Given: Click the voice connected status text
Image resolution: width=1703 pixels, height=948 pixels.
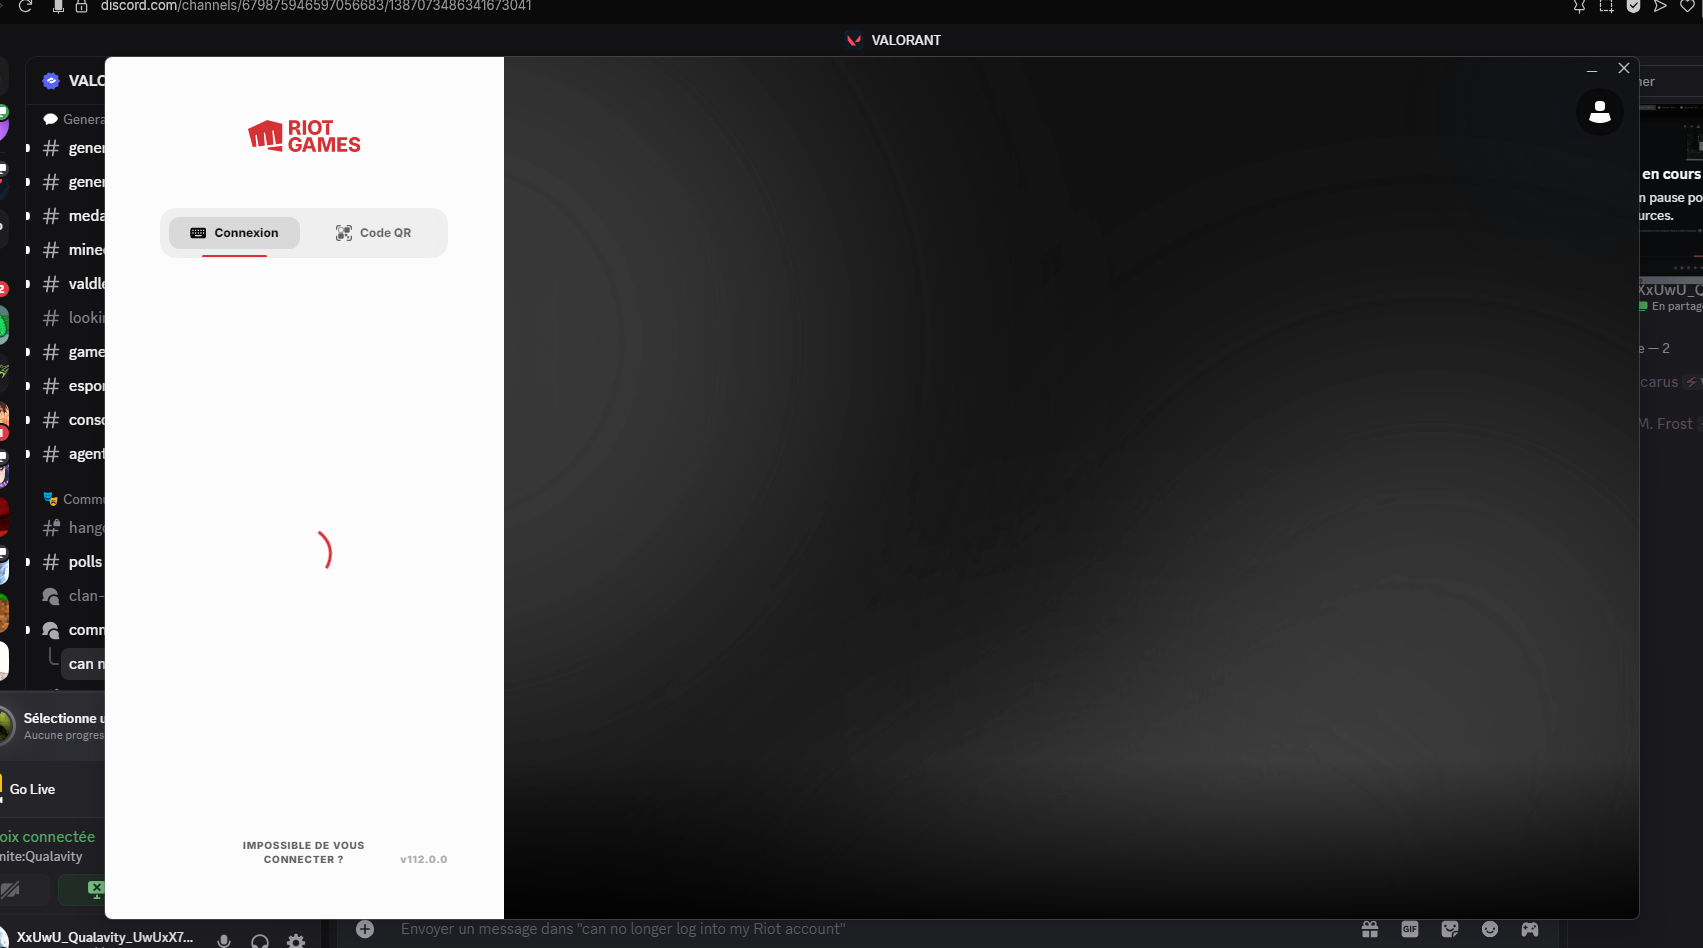Looking at the screenshot, I should [x=48, y=837].
